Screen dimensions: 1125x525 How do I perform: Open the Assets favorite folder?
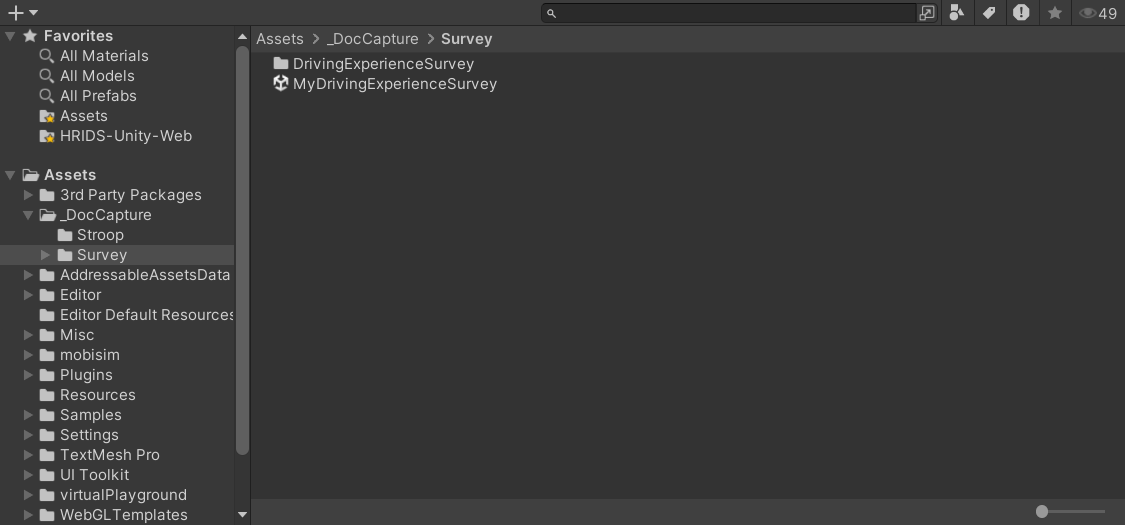tap(84, 116)
